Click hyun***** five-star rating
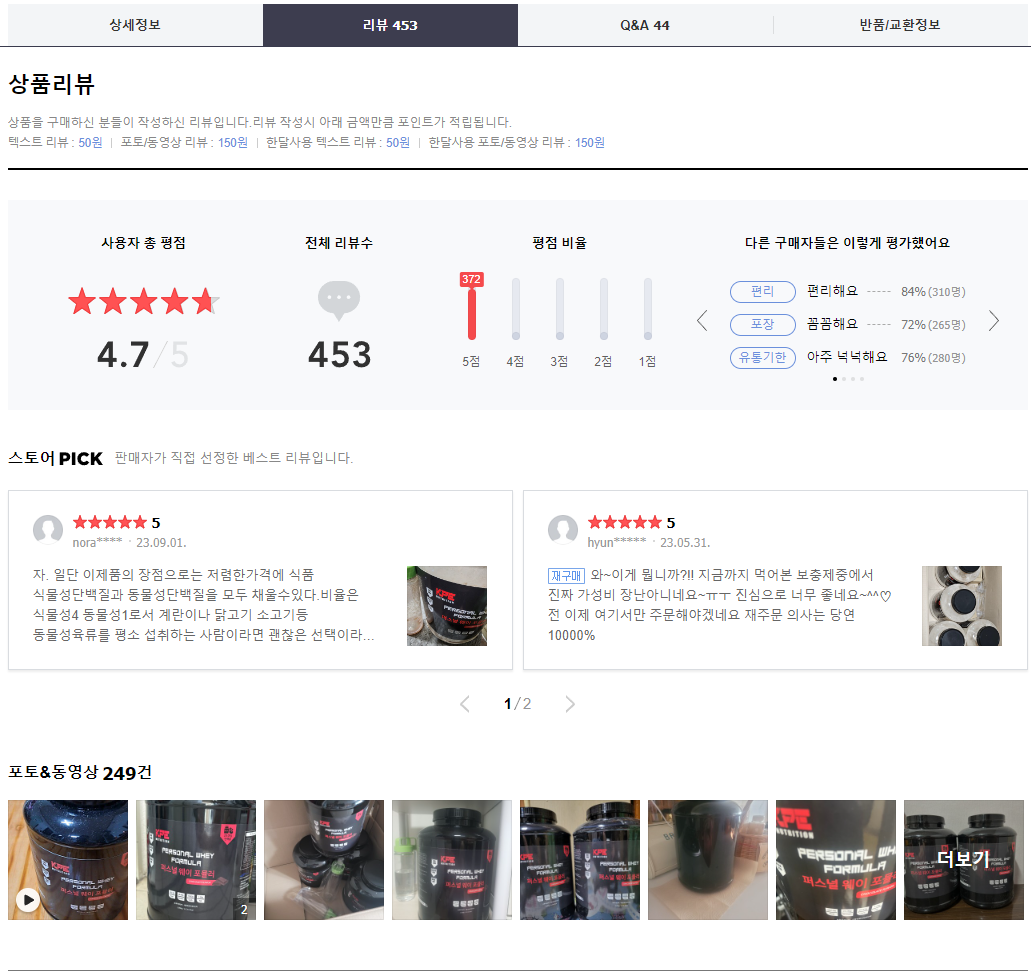The width and height of the screenshot is (1031, 975). coord(625,523)
